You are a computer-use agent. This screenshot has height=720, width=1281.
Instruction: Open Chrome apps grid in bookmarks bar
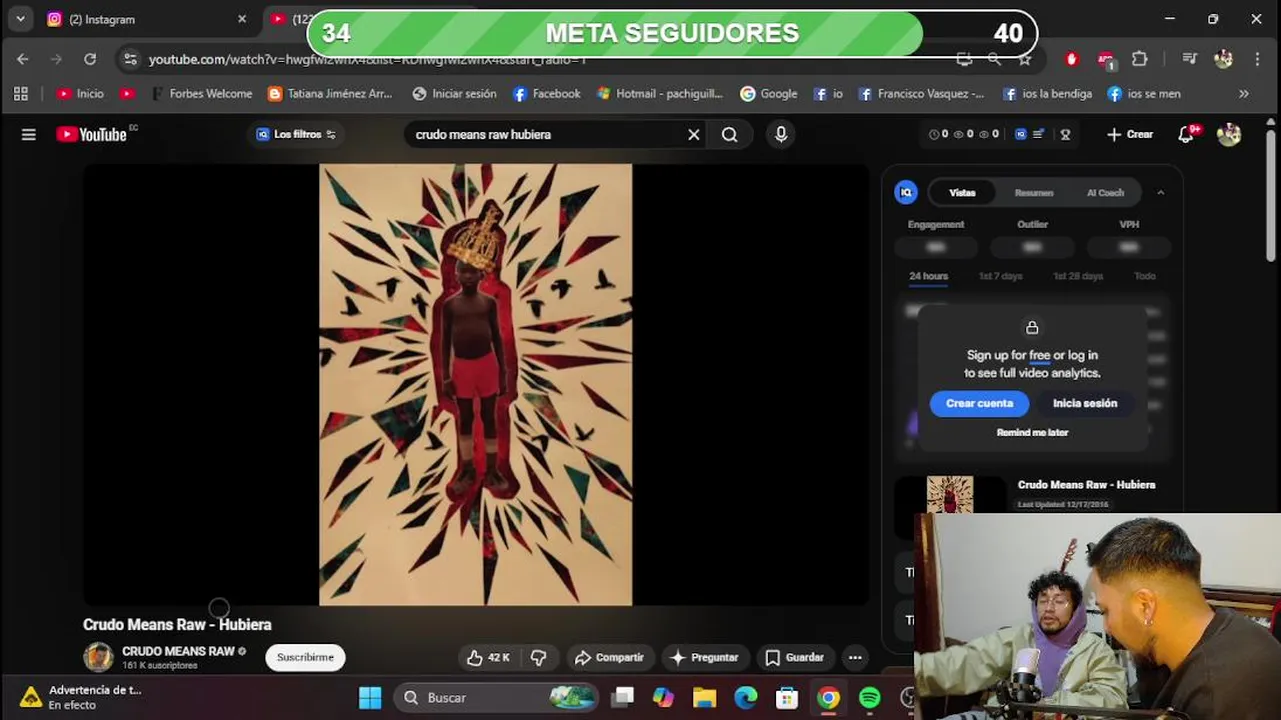[20, 93]
